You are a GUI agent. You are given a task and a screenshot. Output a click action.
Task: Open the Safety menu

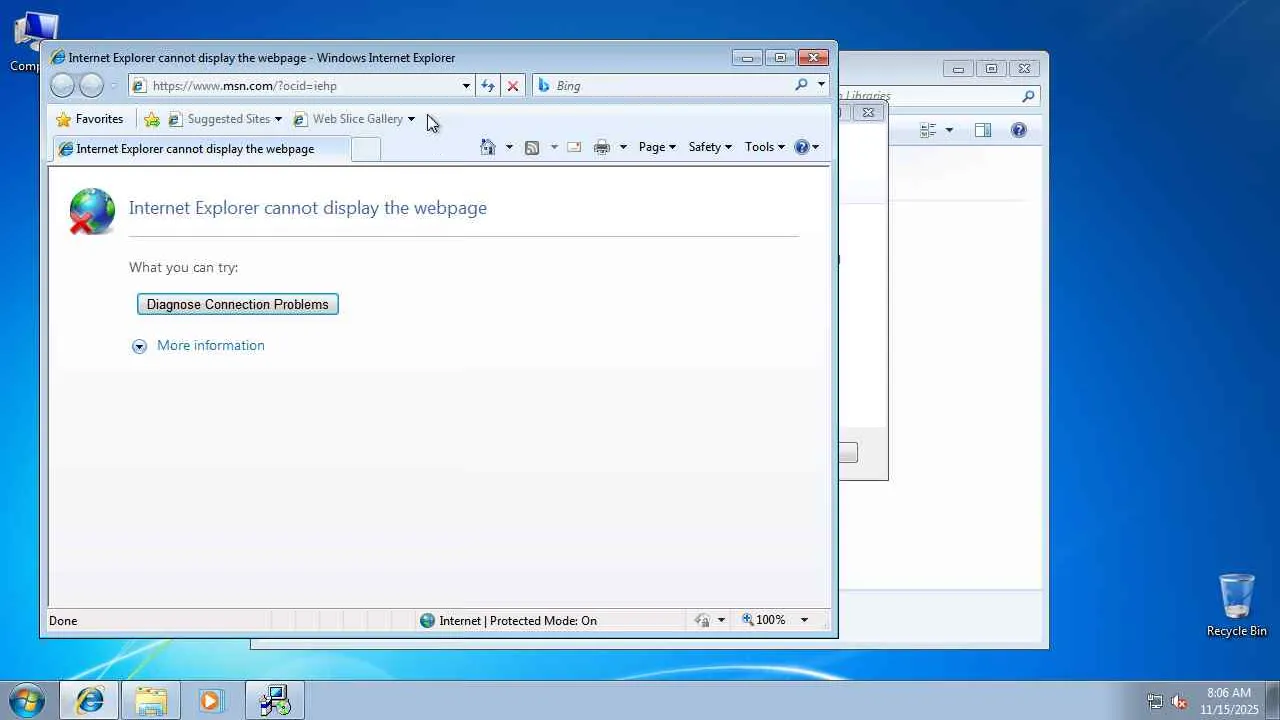tap(710, 147)
